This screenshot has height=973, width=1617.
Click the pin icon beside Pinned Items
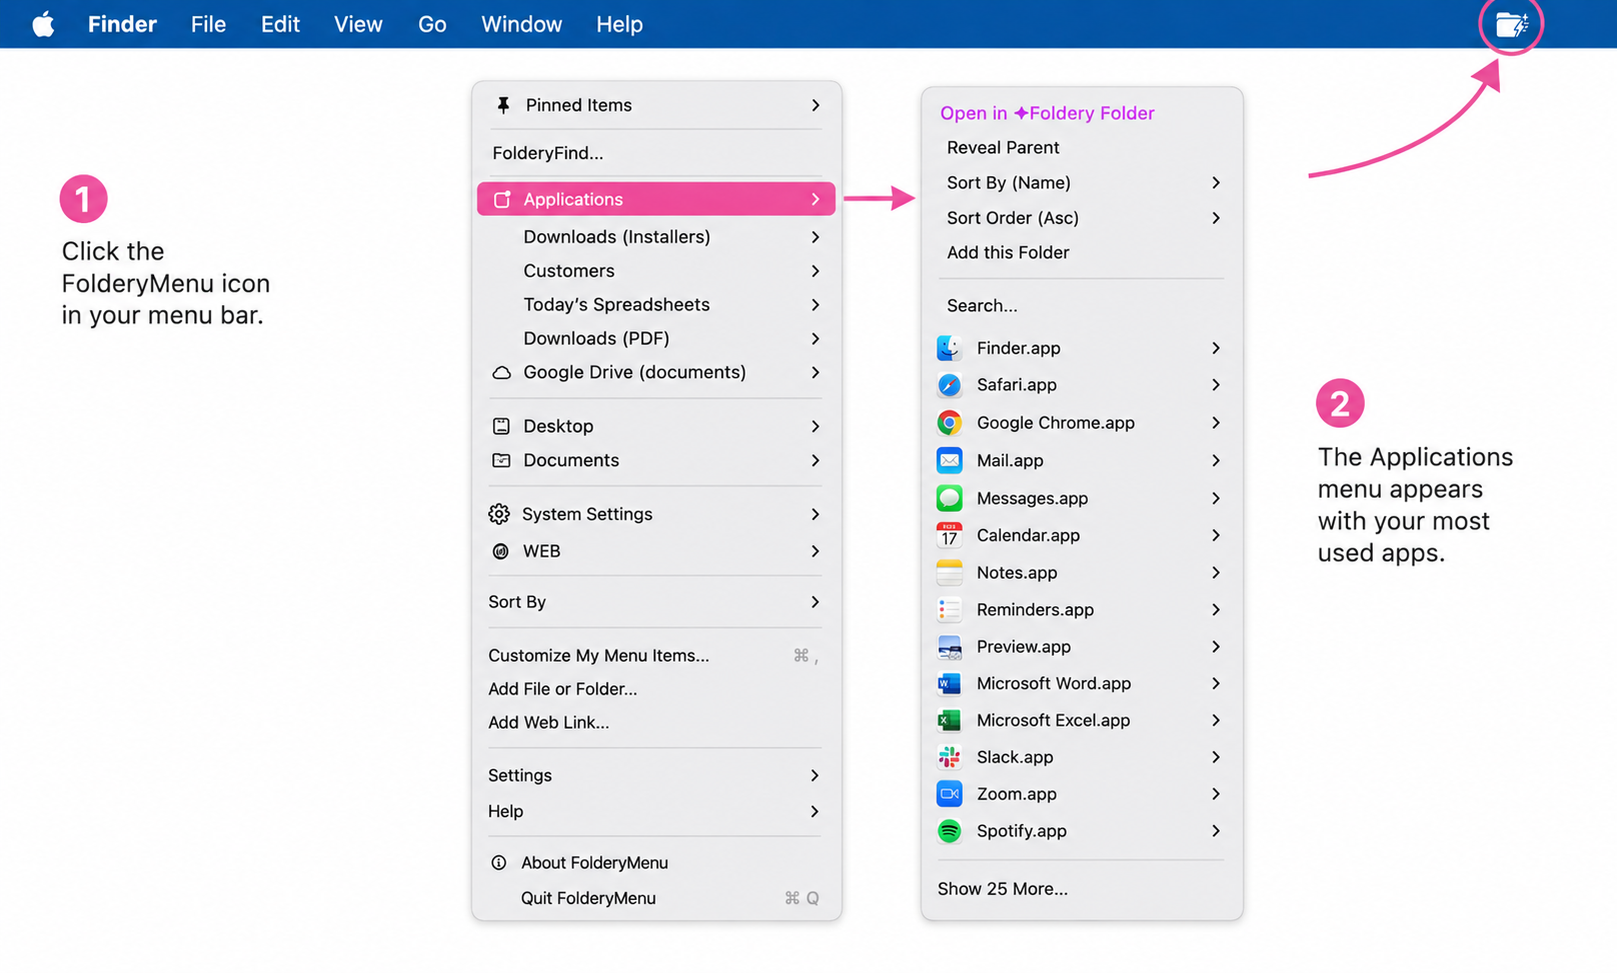click(503, 105)
